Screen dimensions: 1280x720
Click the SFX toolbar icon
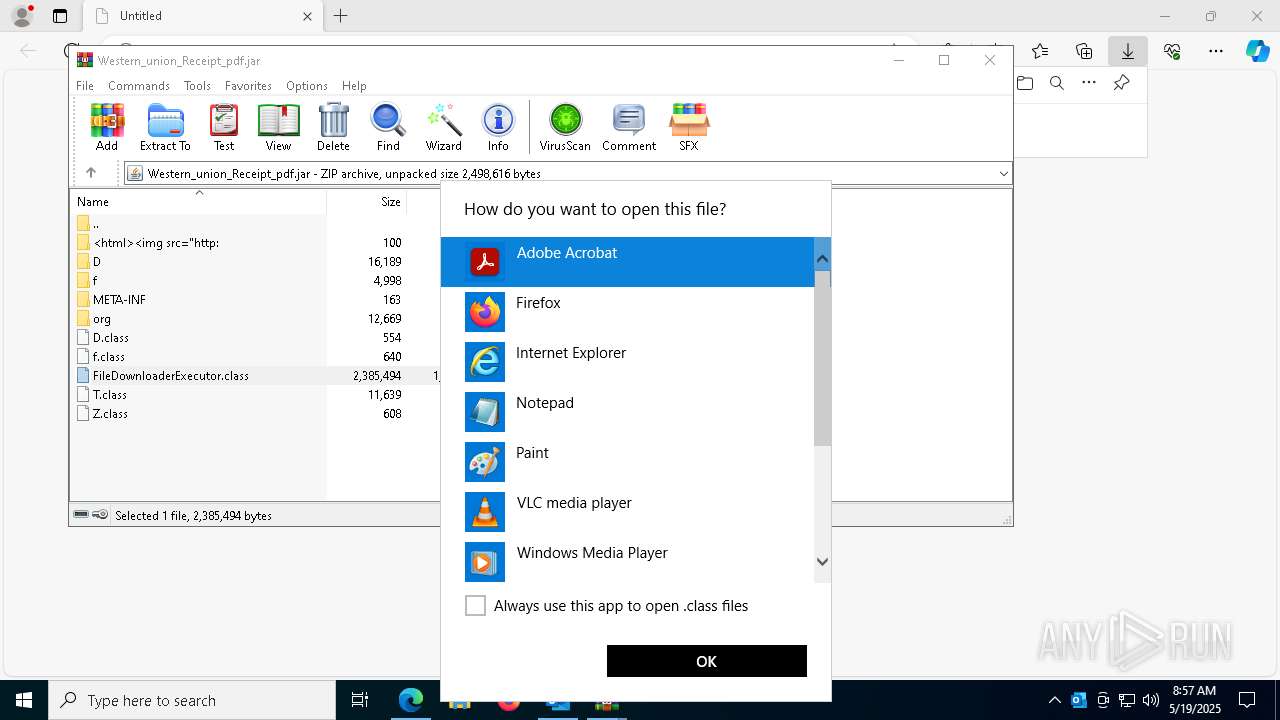coord(689,127)
